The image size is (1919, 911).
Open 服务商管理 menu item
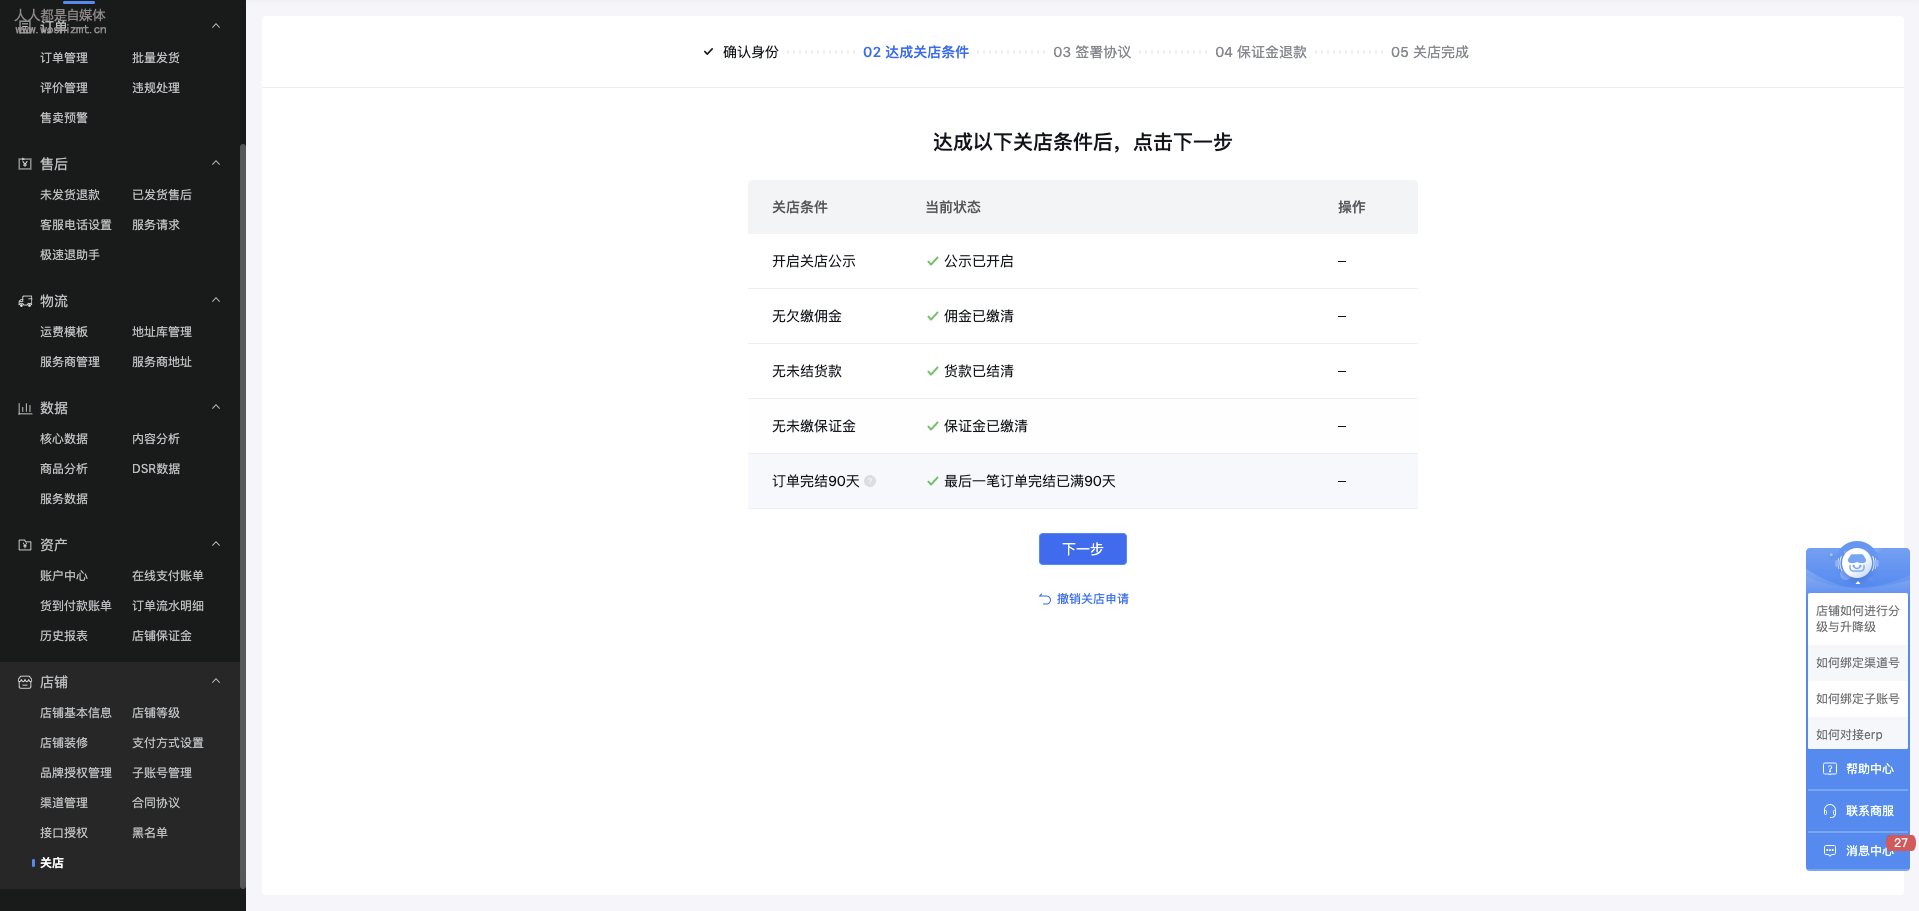click(70, 362)
